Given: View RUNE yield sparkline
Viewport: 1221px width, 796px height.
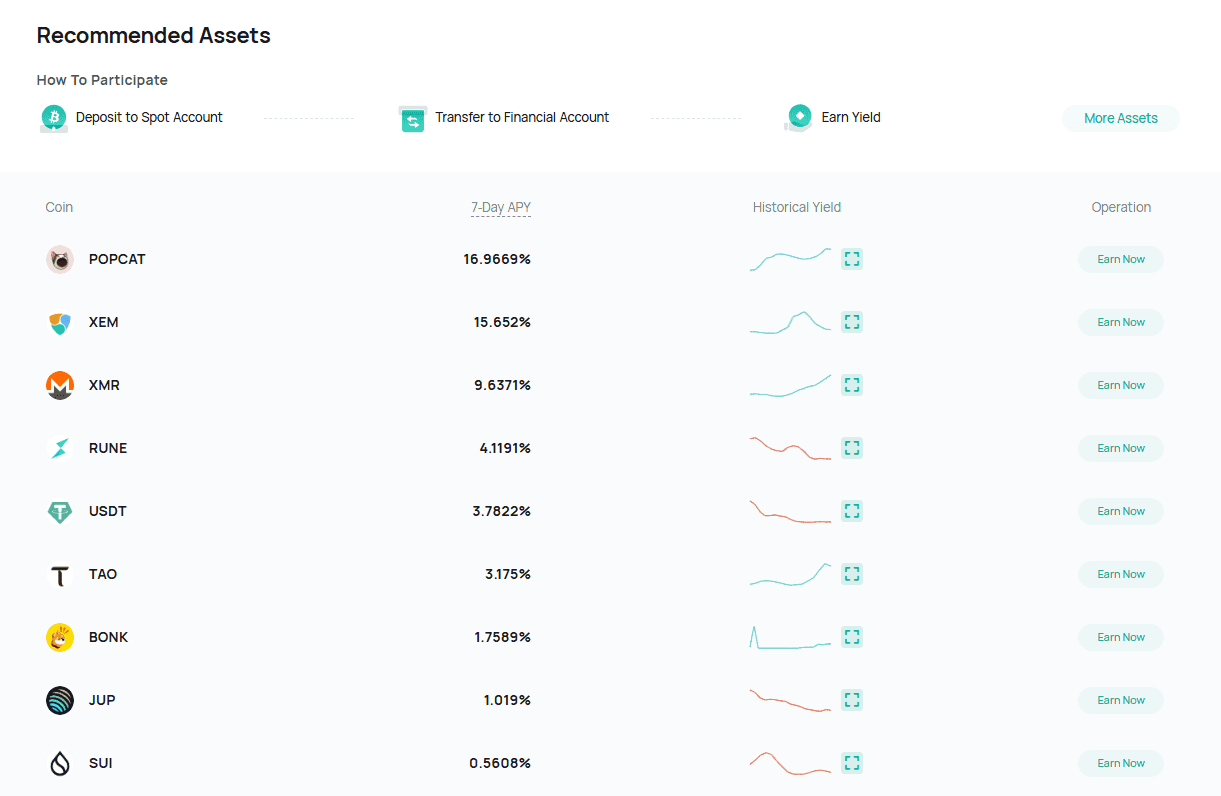Looking at the screenshot, I should [790, 448].
